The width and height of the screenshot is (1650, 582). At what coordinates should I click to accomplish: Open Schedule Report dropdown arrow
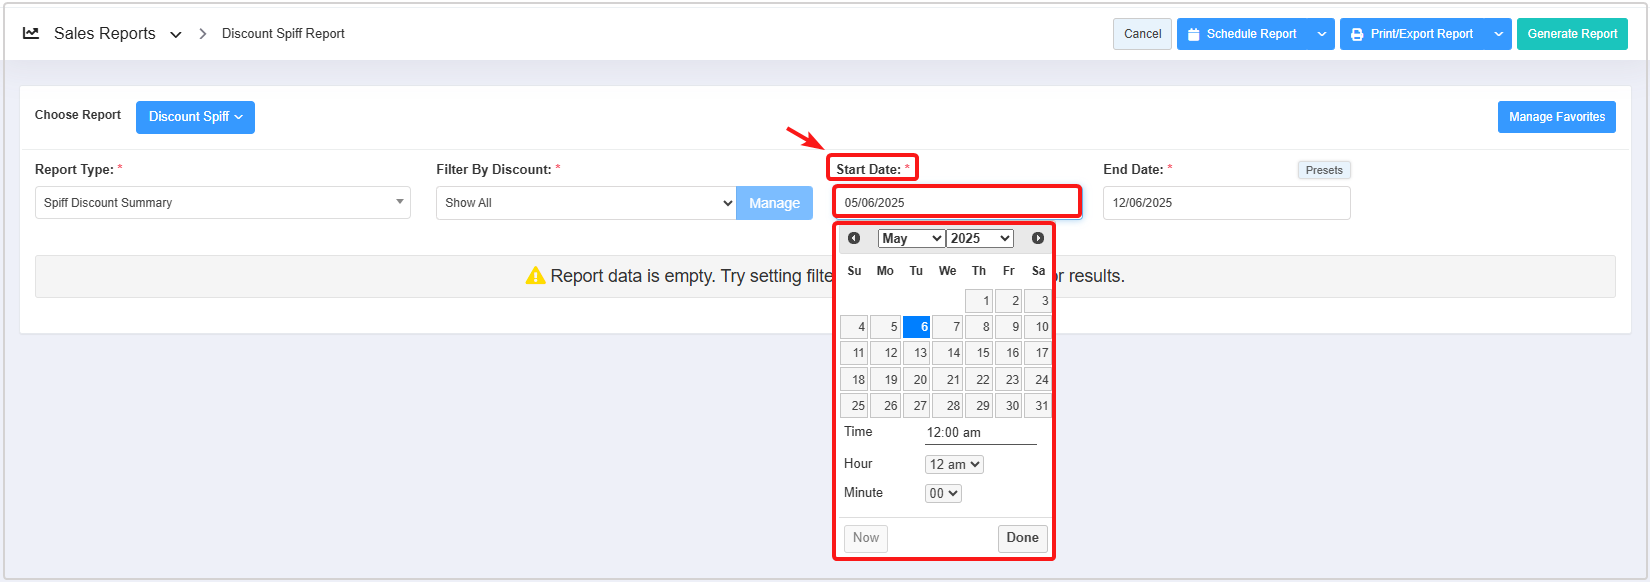point(1321,34)
